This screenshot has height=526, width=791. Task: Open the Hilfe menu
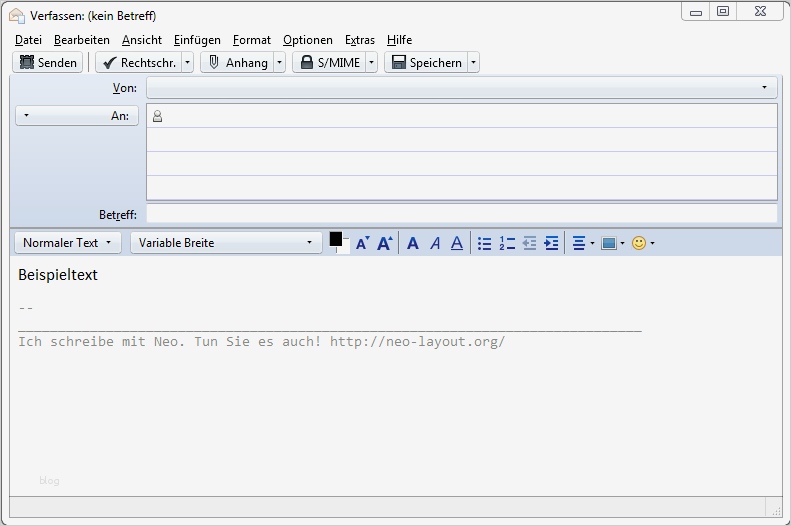[x=400, y=40]
